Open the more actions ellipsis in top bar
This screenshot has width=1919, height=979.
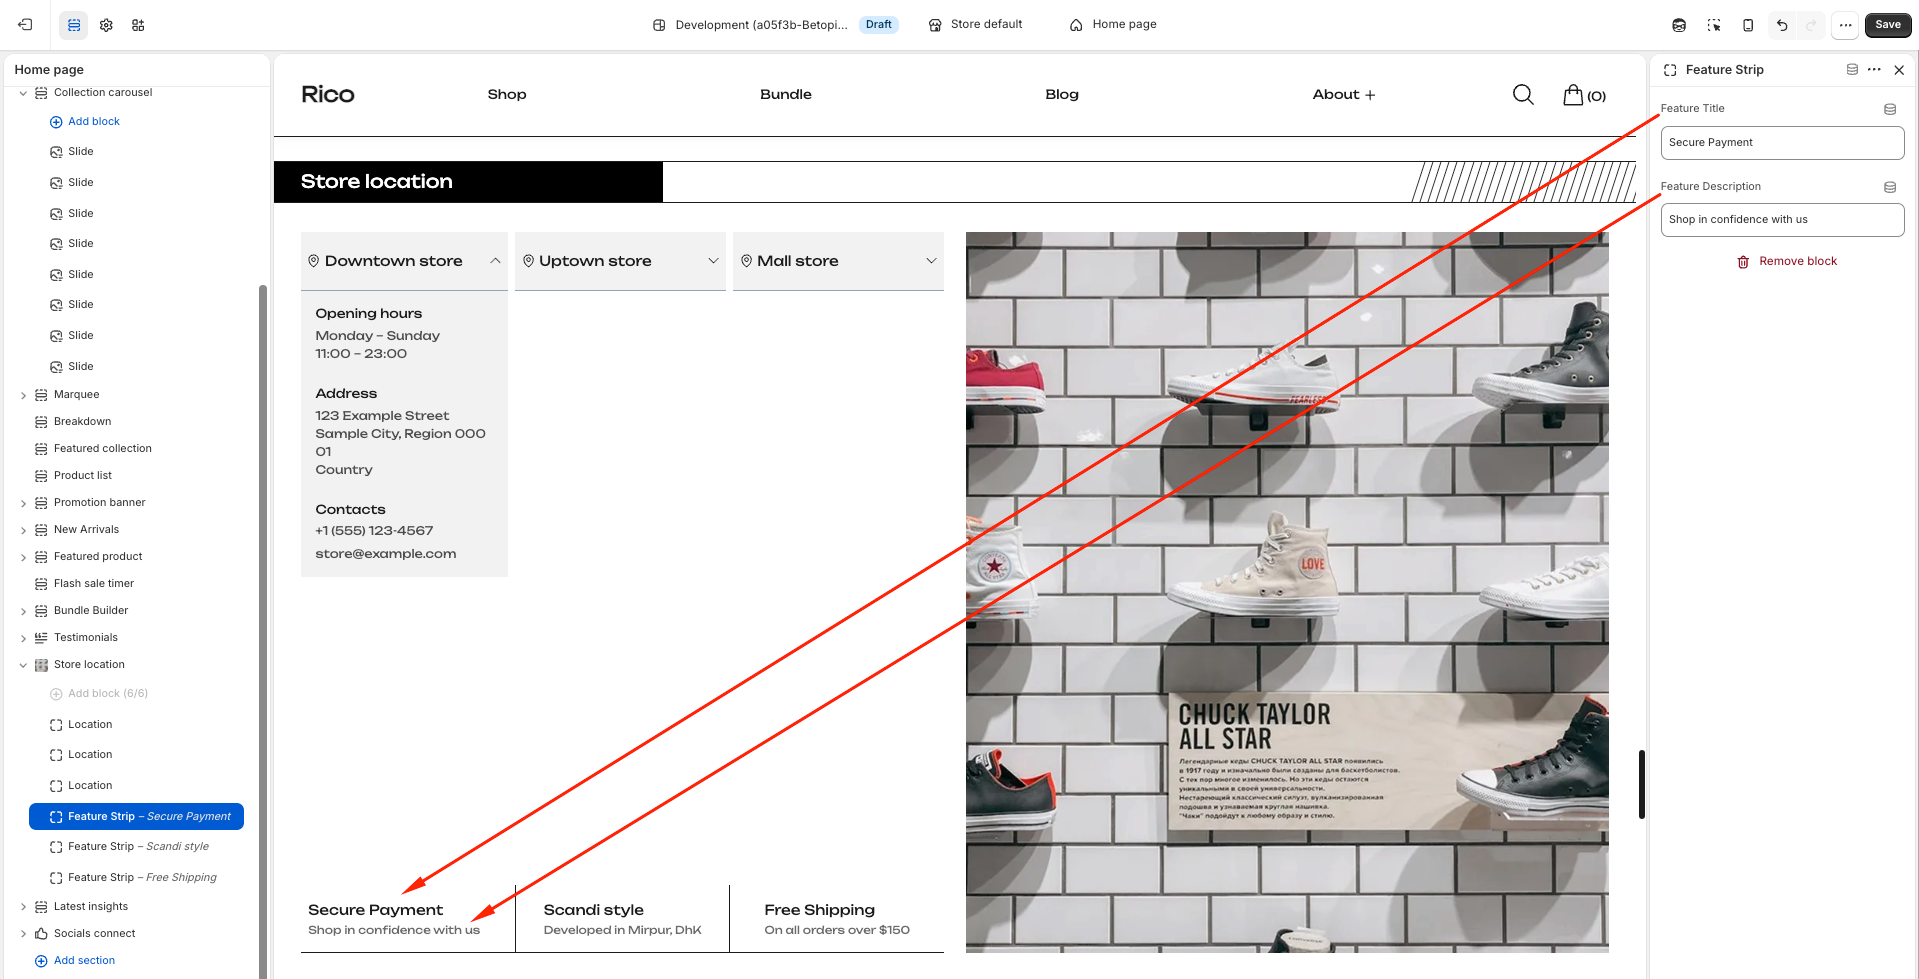(1845, 25)
